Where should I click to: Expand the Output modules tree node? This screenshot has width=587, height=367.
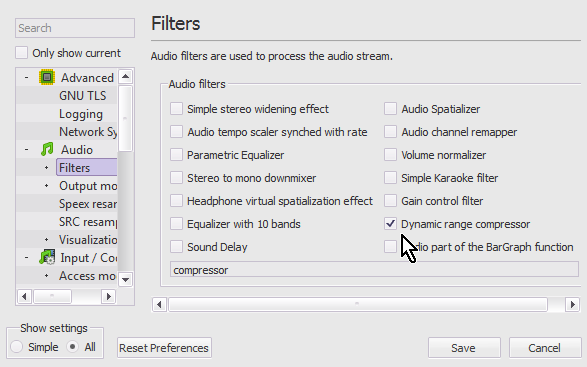(46, 186)
